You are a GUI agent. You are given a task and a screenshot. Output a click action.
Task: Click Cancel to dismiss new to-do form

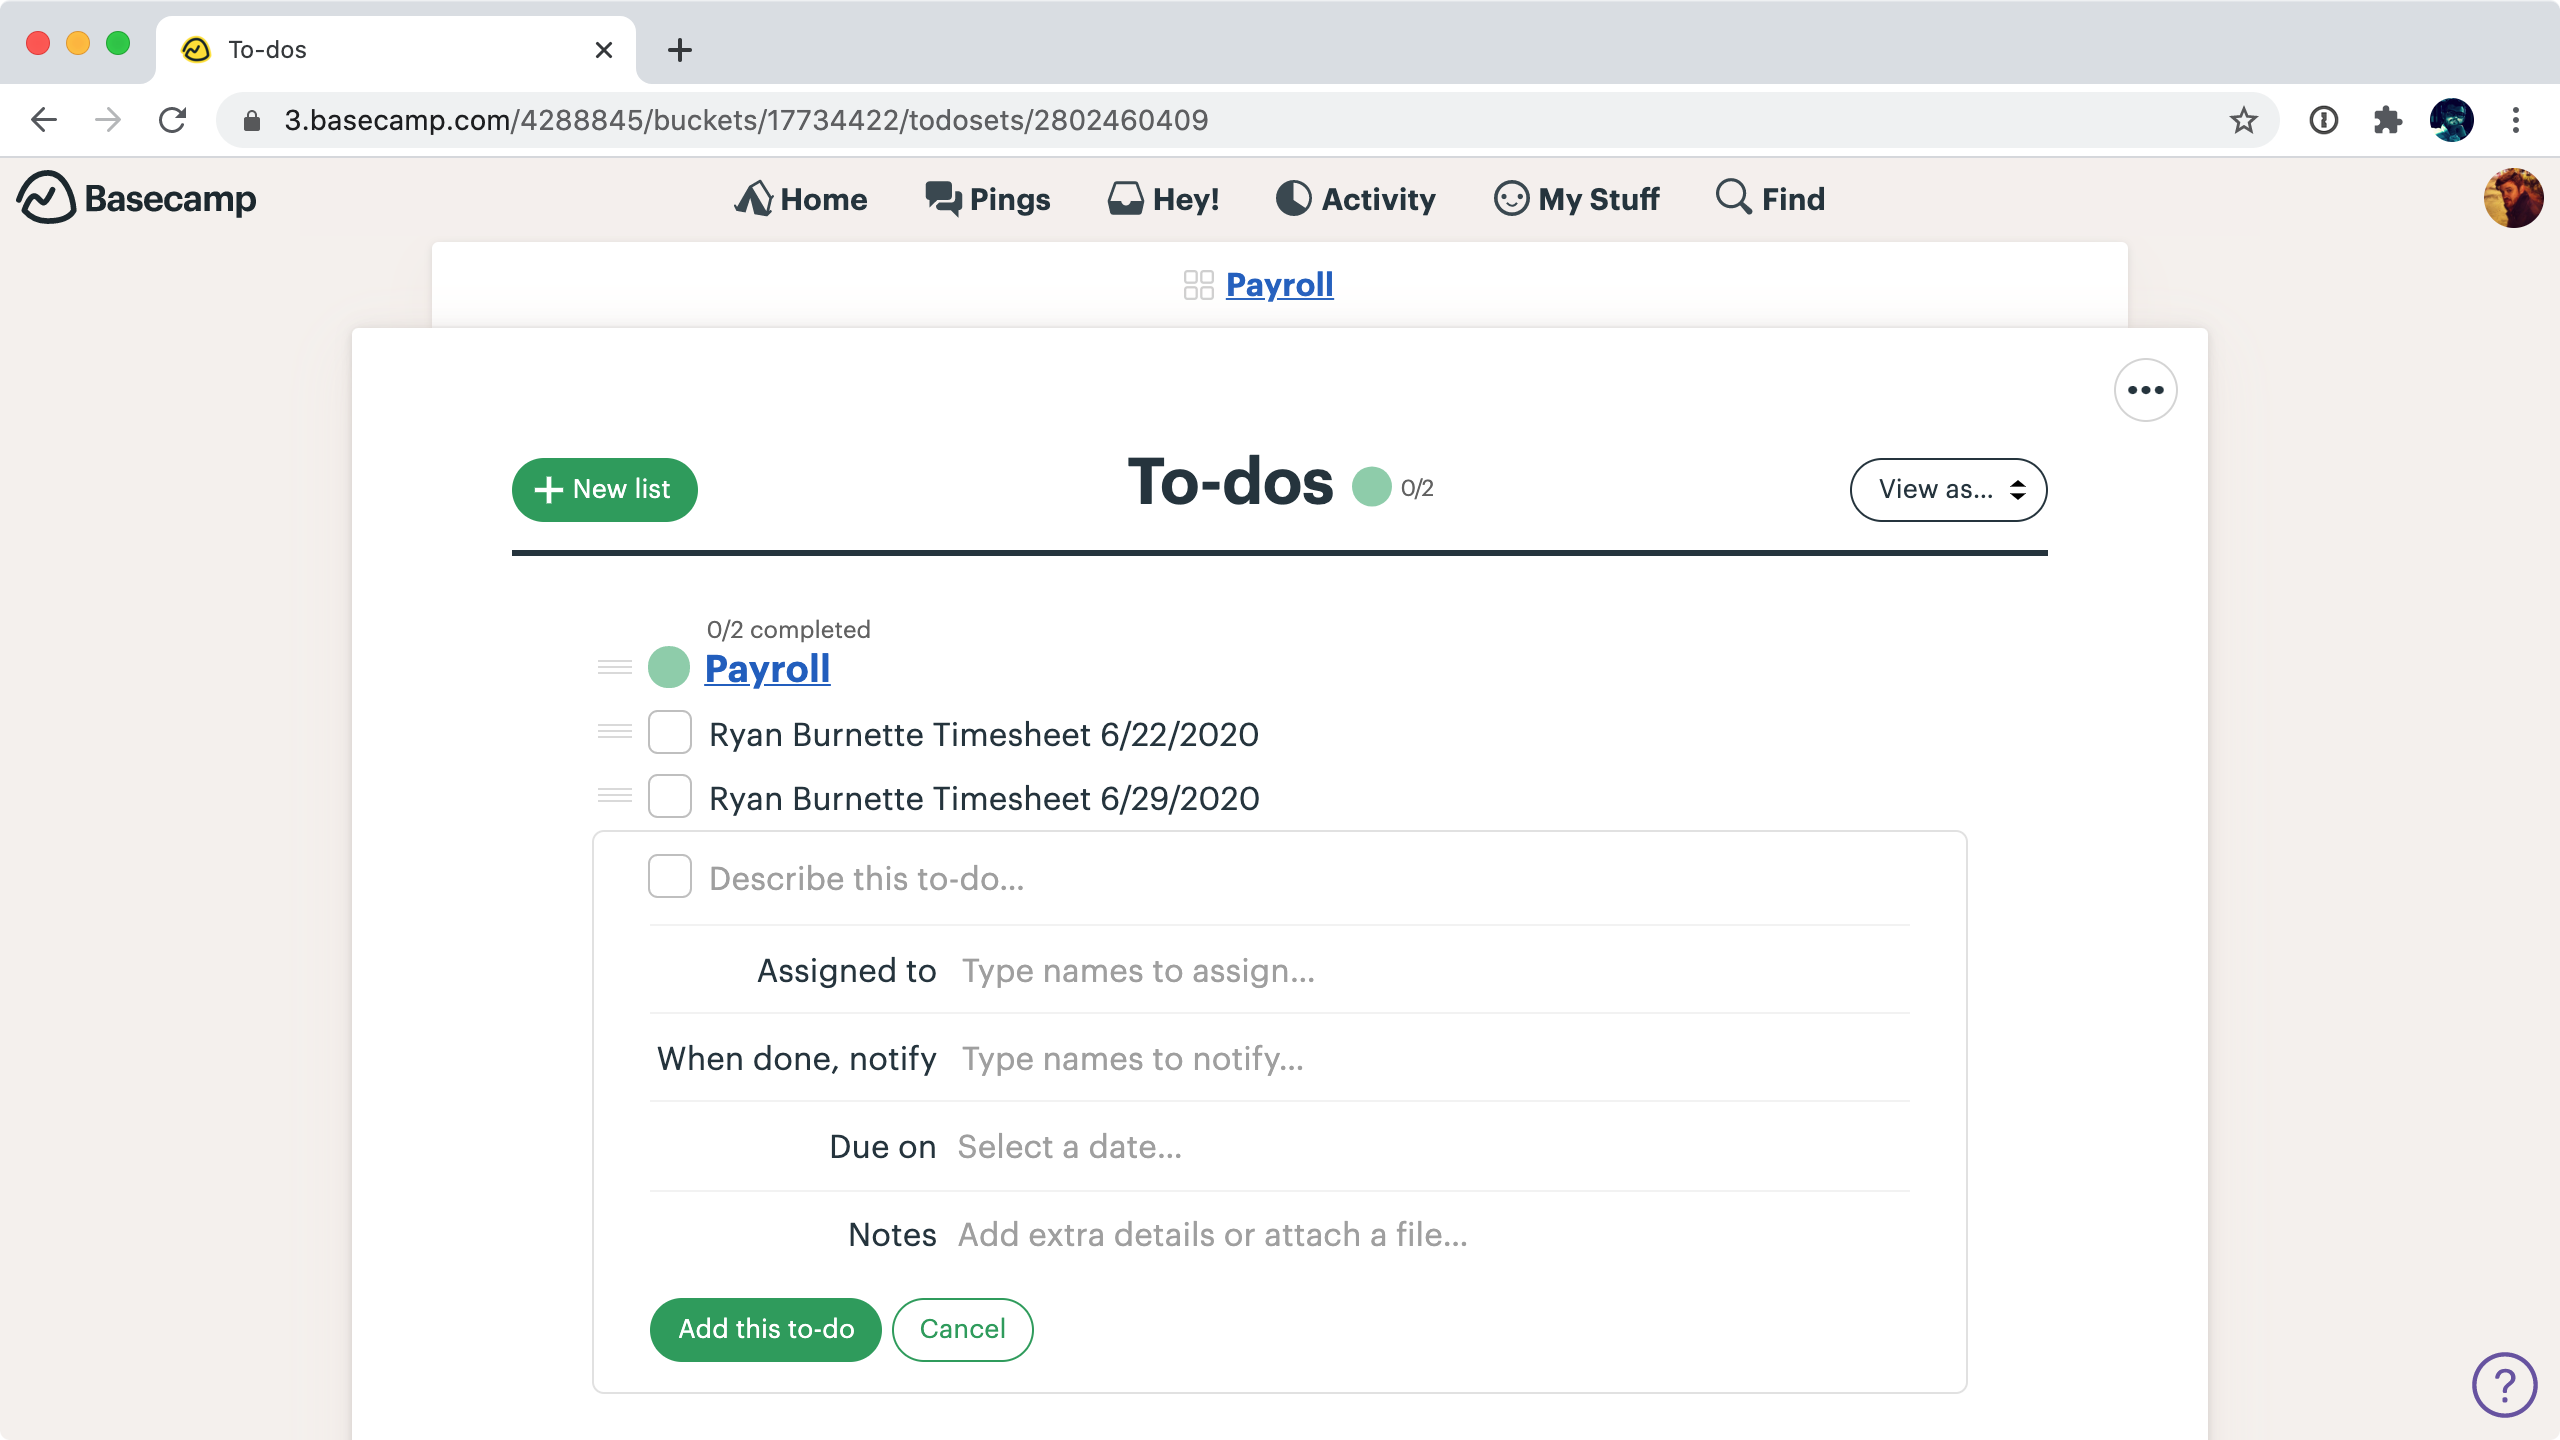point(962,1327)
